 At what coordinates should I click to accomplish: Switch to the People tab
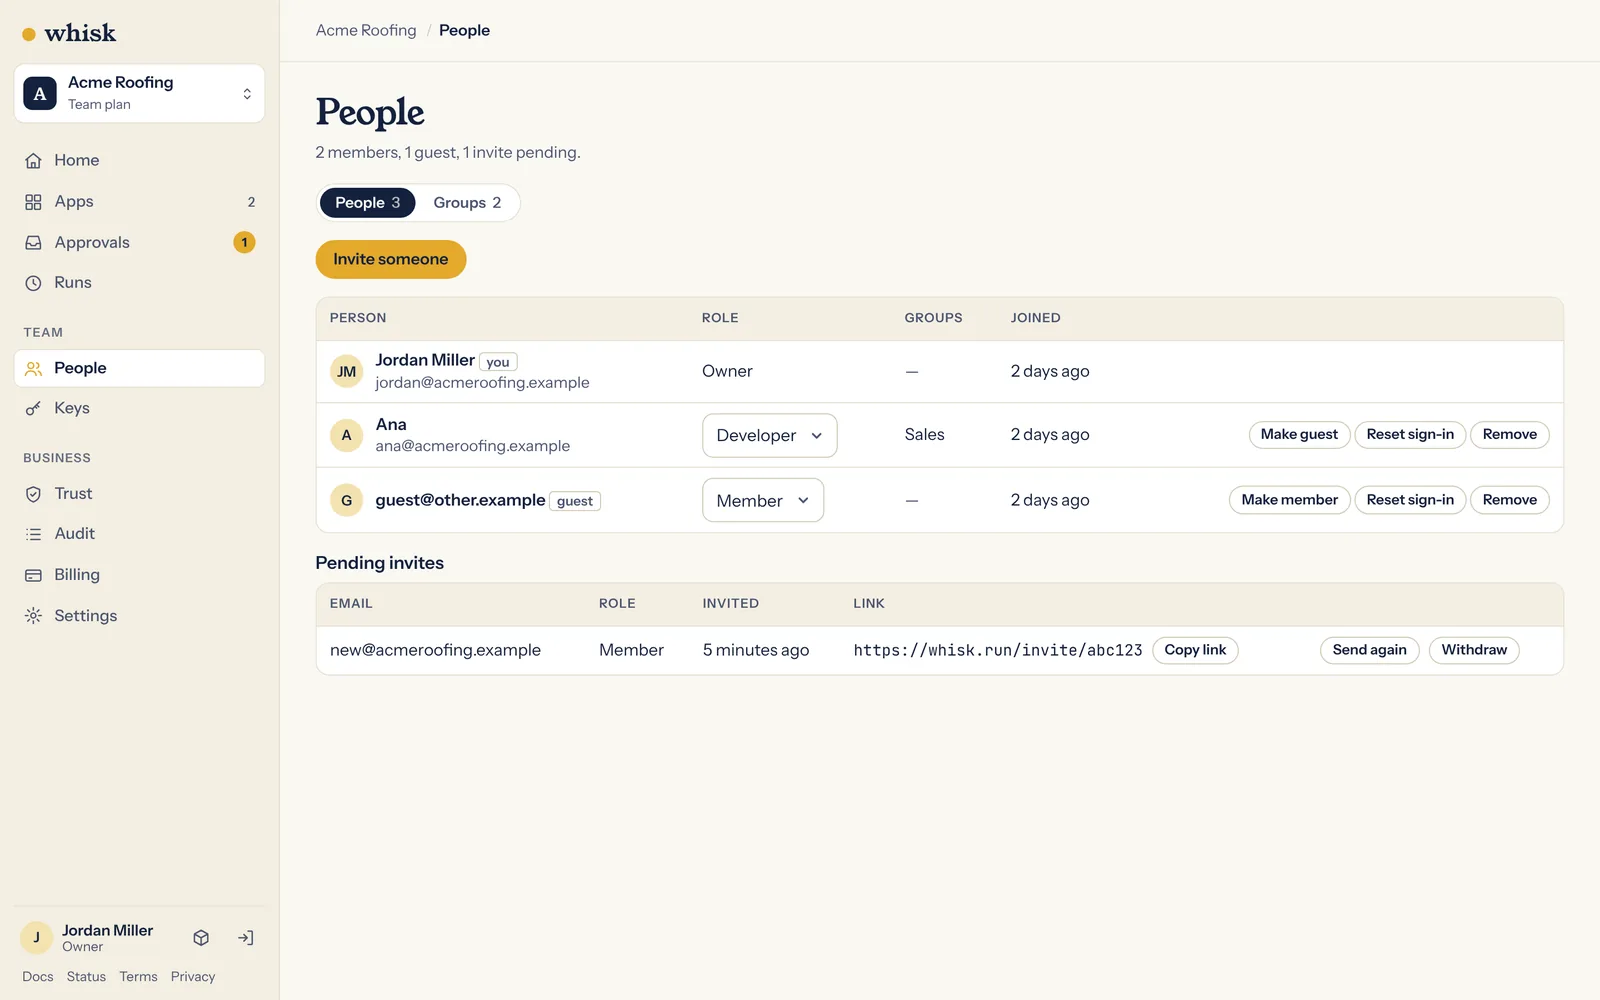367,203
